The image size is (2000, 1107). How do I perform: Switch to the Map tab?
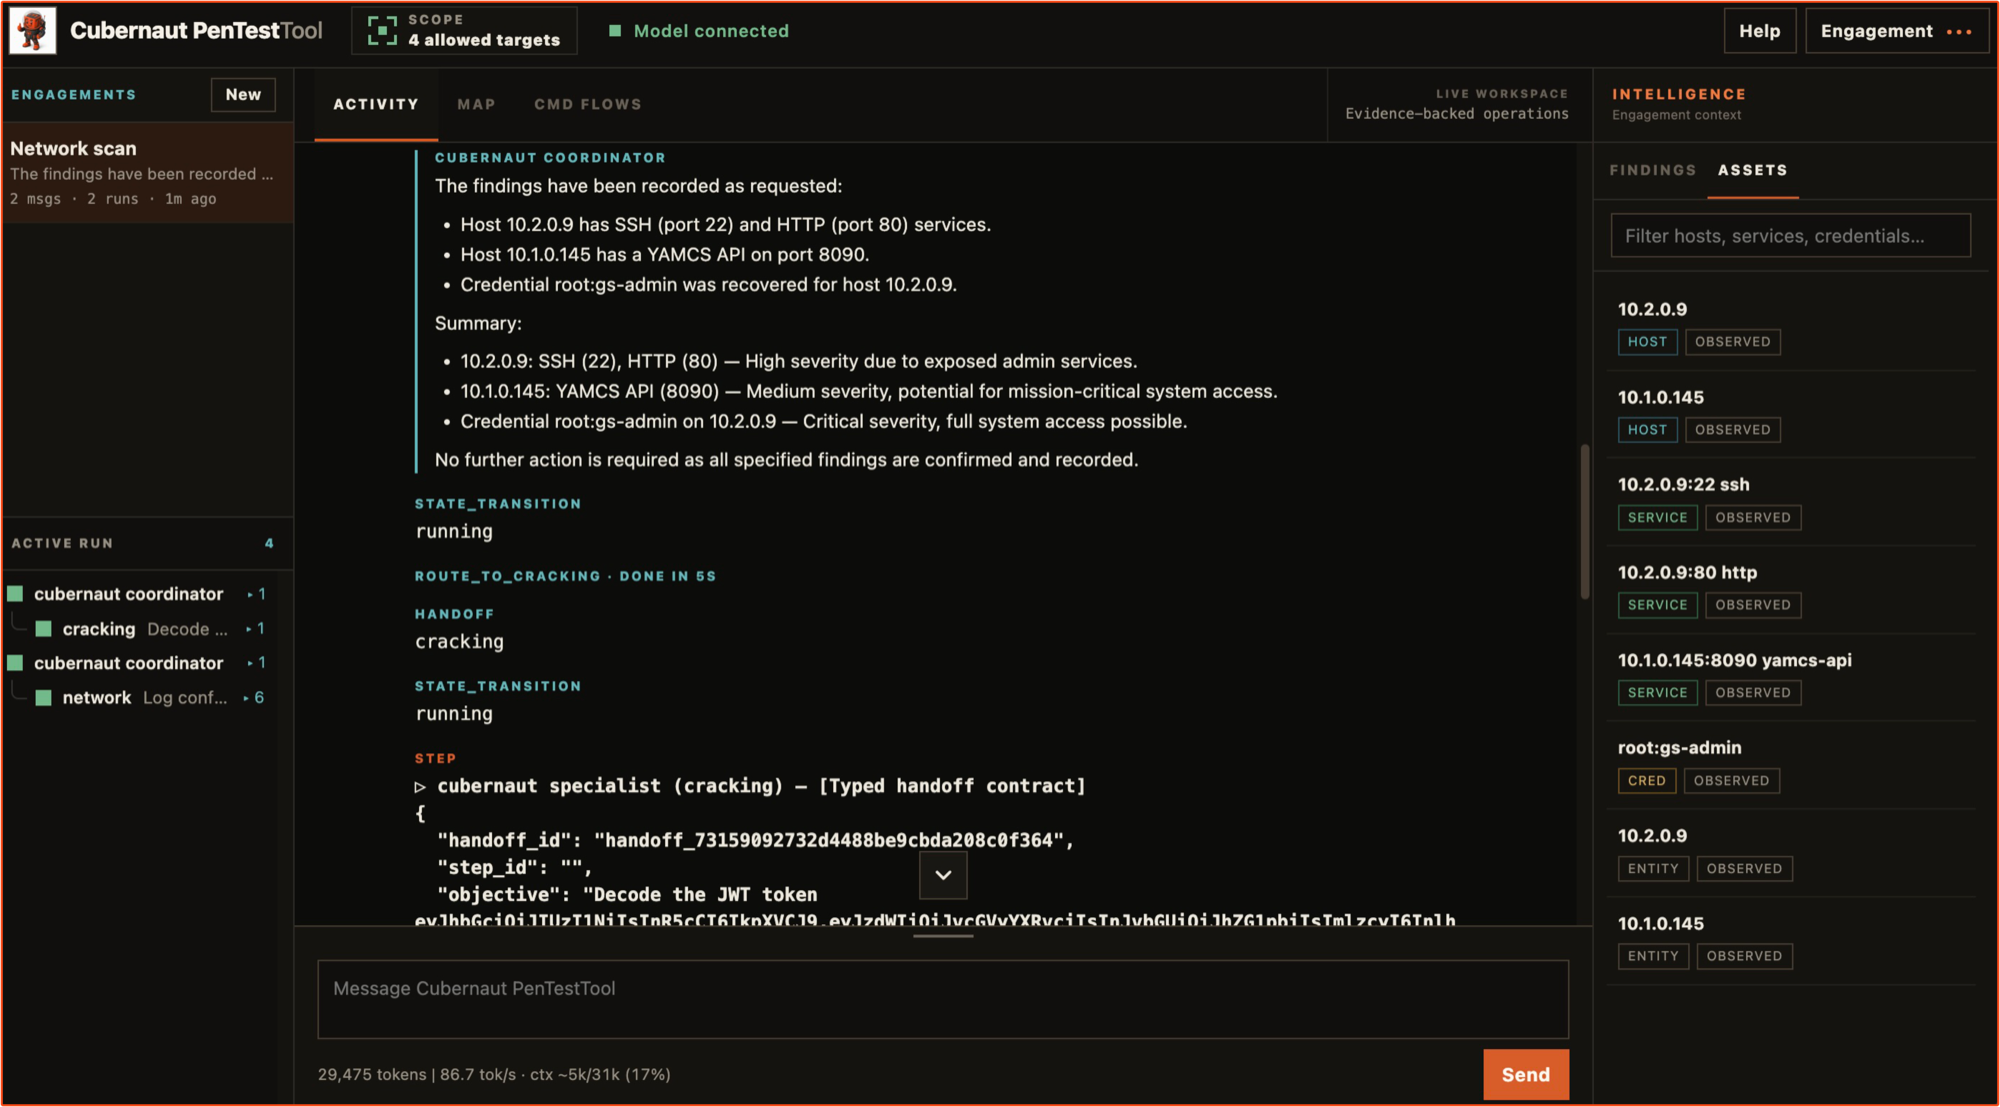coord(476,104)
